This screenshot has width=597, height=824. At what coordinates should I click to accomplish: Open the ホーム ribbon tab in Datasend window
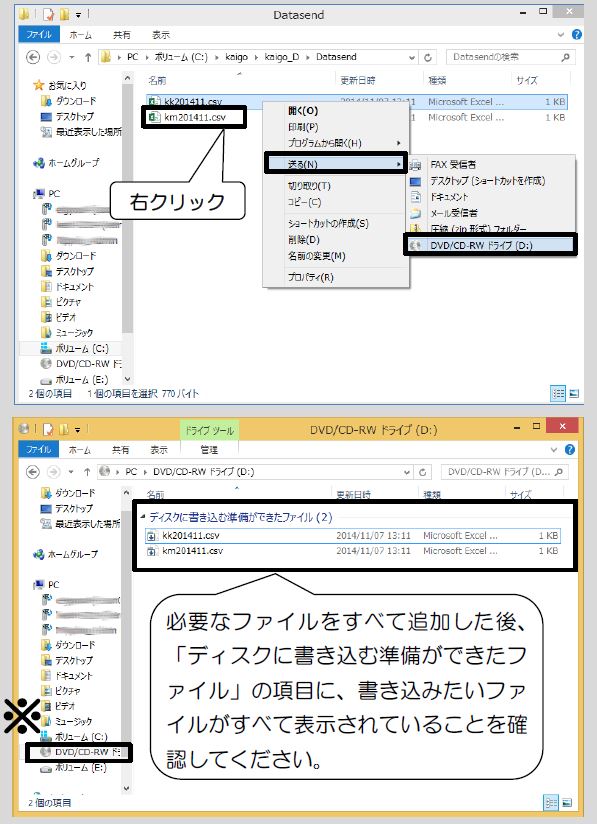(x=80, y=35)
